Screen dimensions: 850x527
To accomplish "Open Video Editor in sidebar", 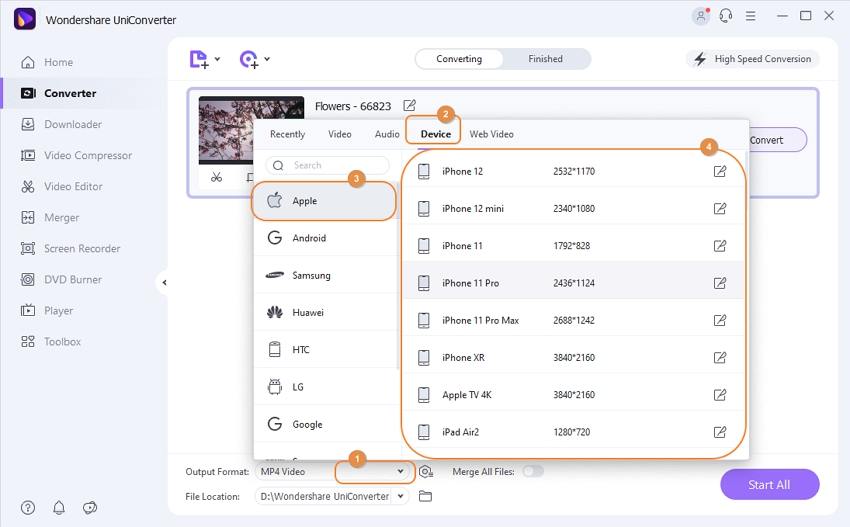I will pos(61,187).
